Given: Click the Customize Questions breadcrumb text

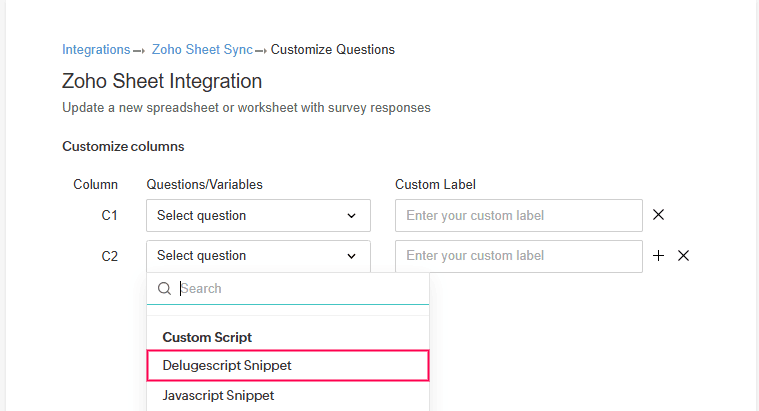Looking at the screenshot, I should (332, 49).
